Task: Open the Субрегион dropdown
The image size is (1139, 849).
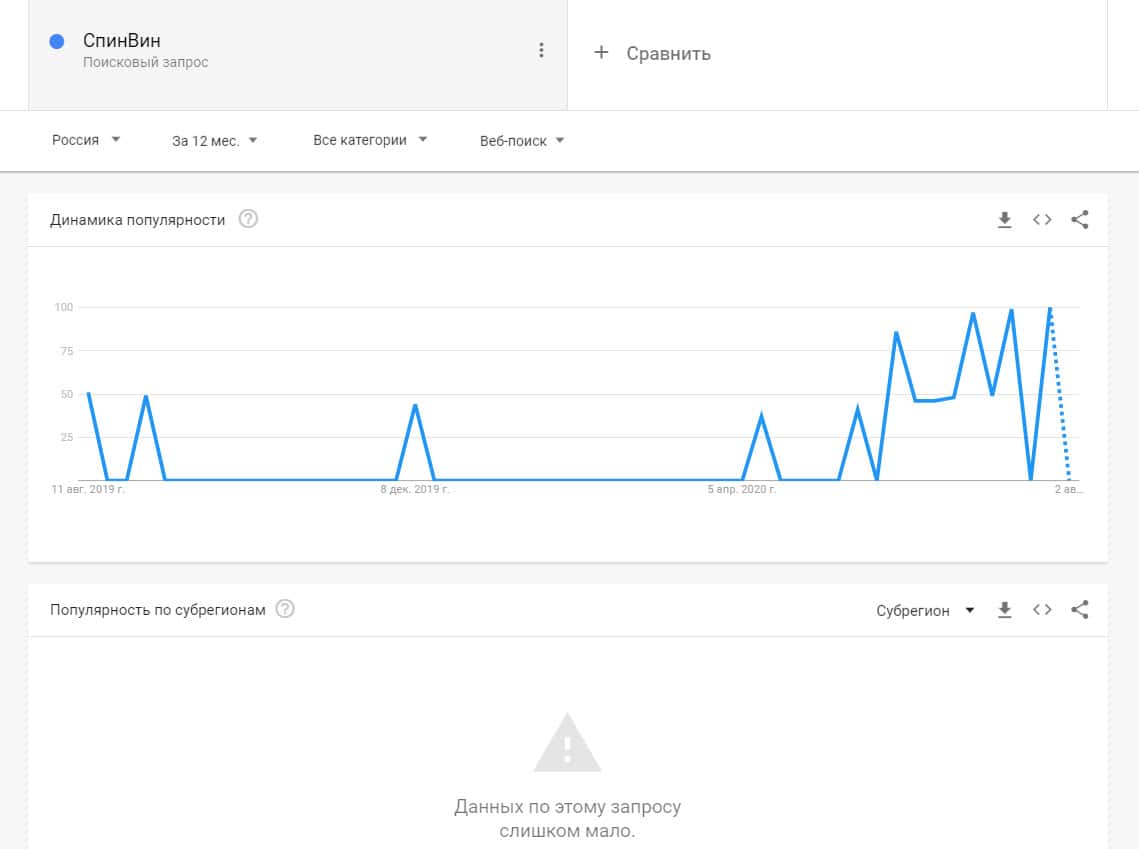Action: 925,610
